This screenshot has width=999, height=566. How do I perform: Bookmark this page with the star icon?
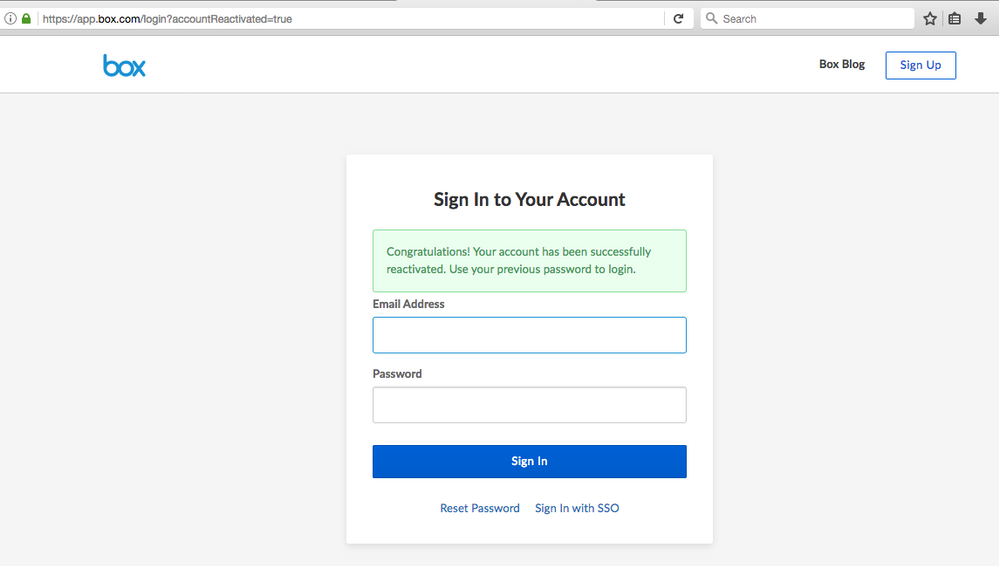coord(930,19)
